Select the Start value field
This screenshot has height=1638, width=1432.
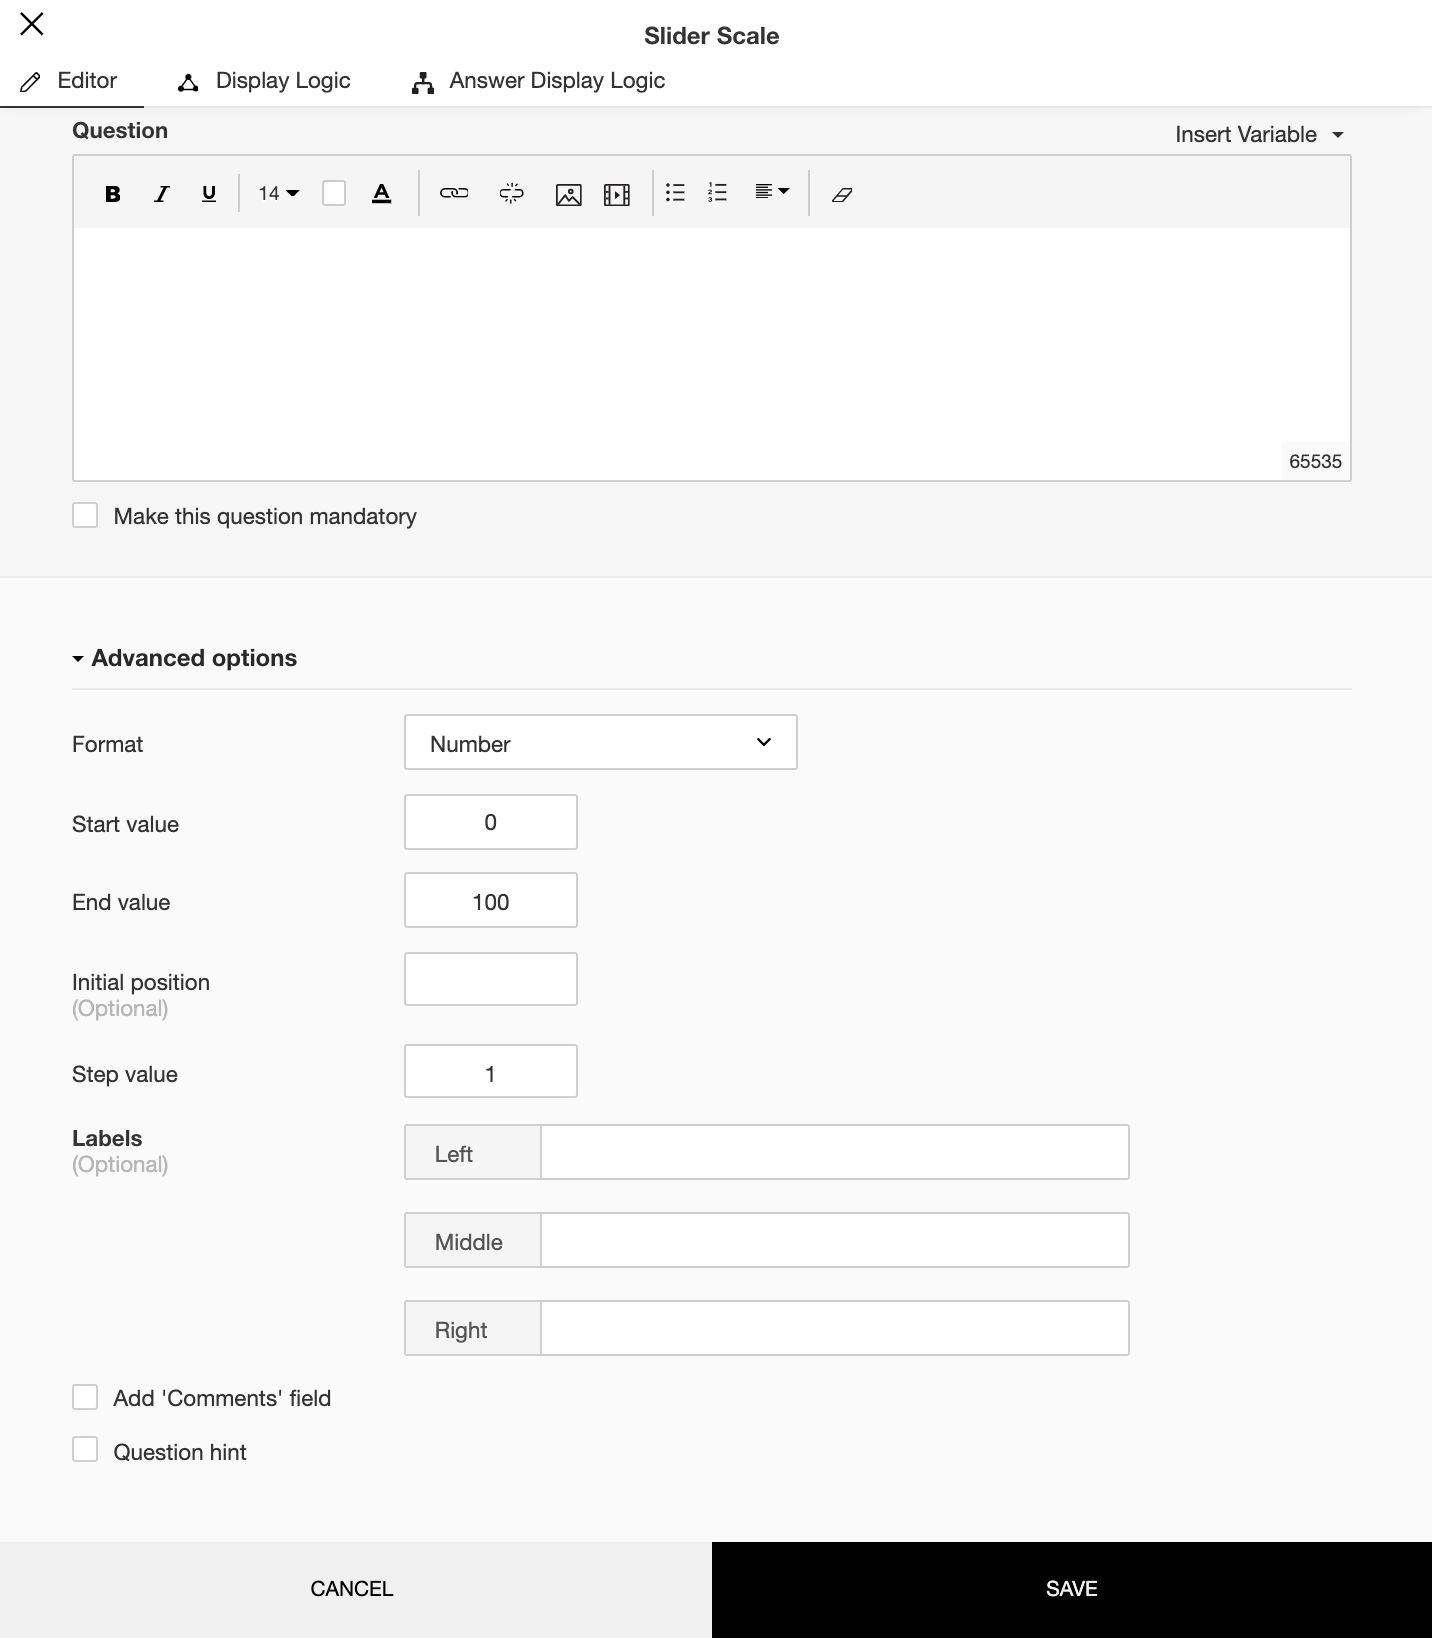491,823
